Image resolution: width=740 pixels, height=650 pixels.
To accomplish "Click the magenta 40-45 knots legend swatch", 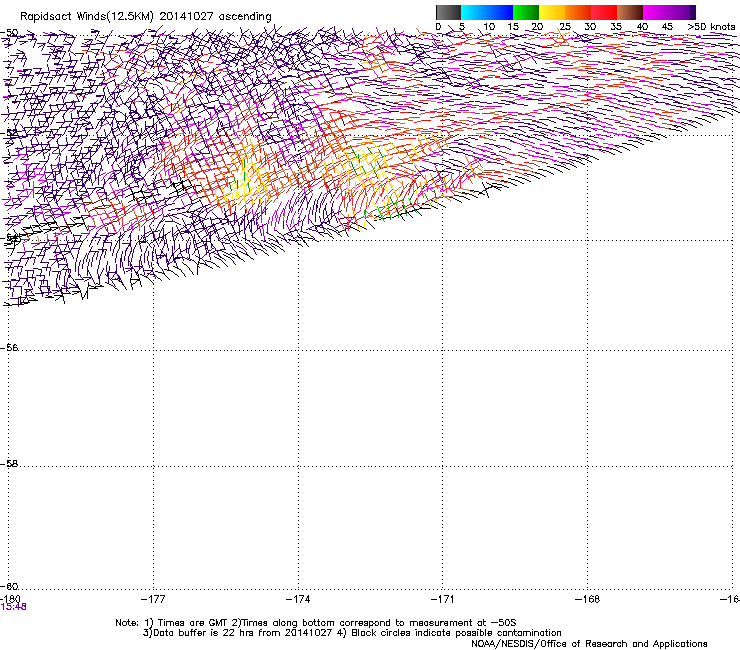I will pyautogui.click(x=656, y=12).
